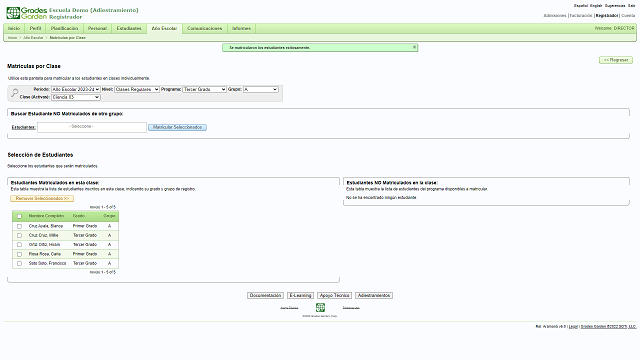The width and height of the screenshot is (640, 360).
Task: Open the Clase (Activas) dropdown
Action: click(76, 97)
